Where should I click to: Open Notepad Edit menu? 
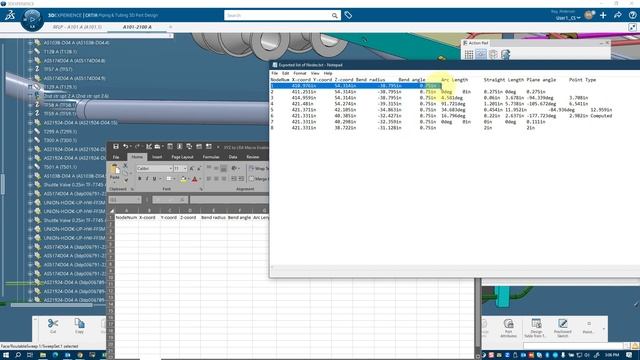pos(285,73)
